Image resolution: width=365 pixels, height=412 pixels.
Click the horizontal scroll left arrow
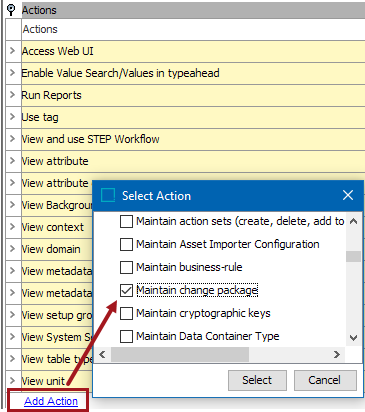[x=102, y=354]
